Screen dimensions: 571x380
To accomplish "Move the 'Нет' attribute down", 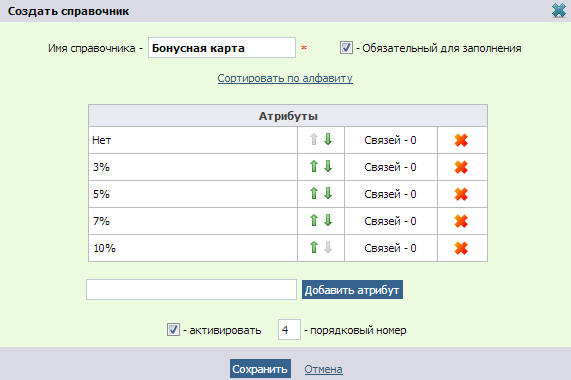I will click(x=328, y=139).
